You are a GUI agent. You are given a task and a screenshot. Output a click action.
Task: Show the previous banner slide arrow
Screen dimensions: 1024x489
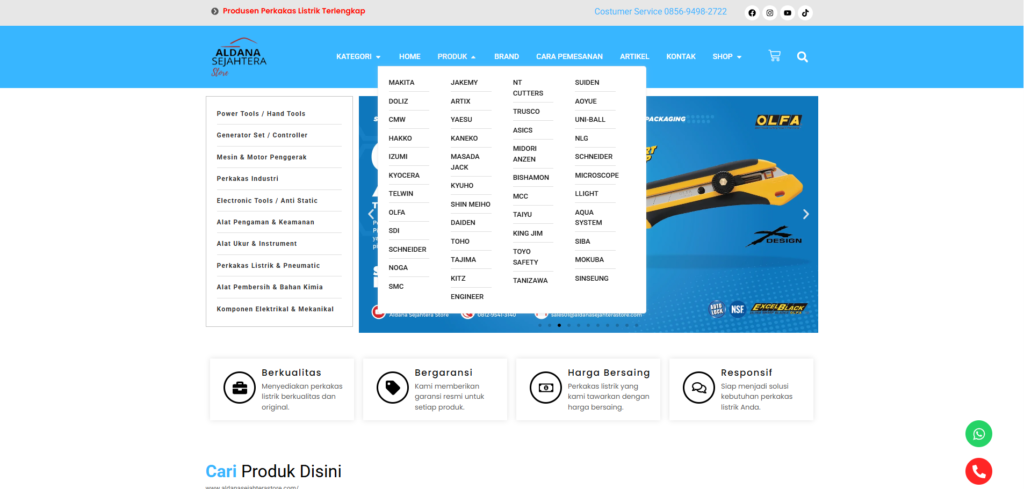(x=370, y=214)
